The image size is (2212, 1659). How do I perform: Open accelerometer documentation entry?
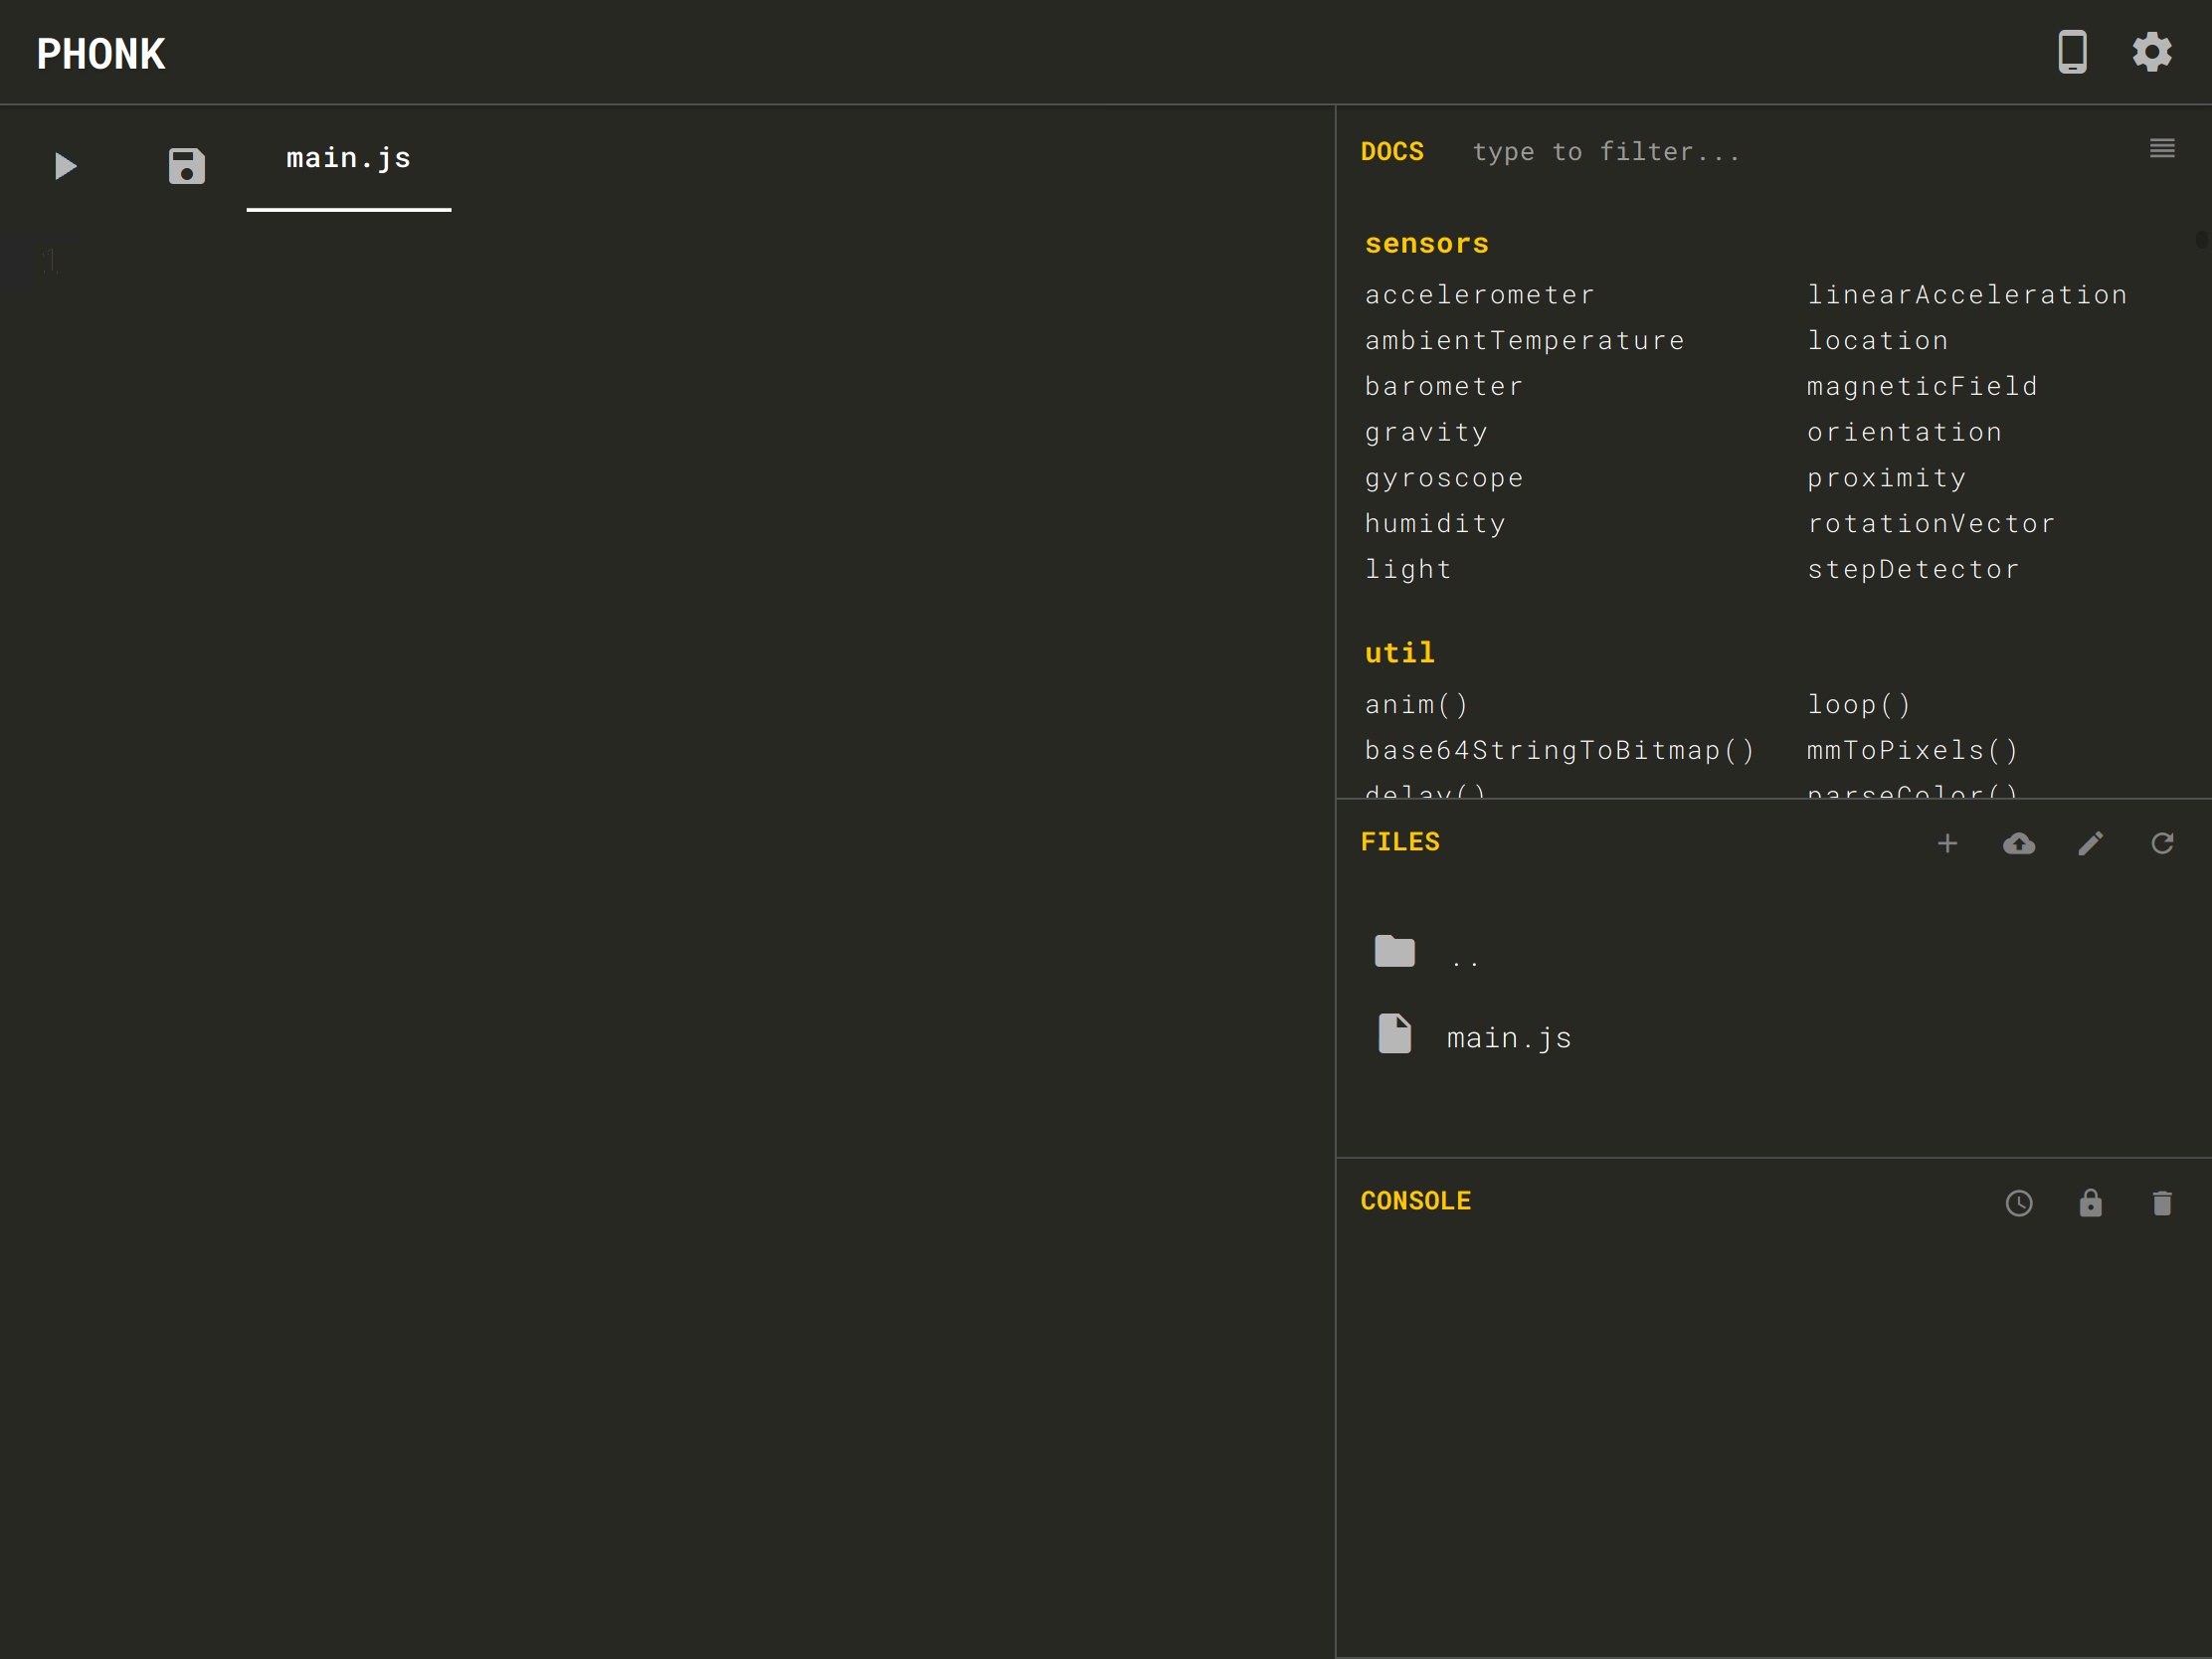tap(1479, 295)
